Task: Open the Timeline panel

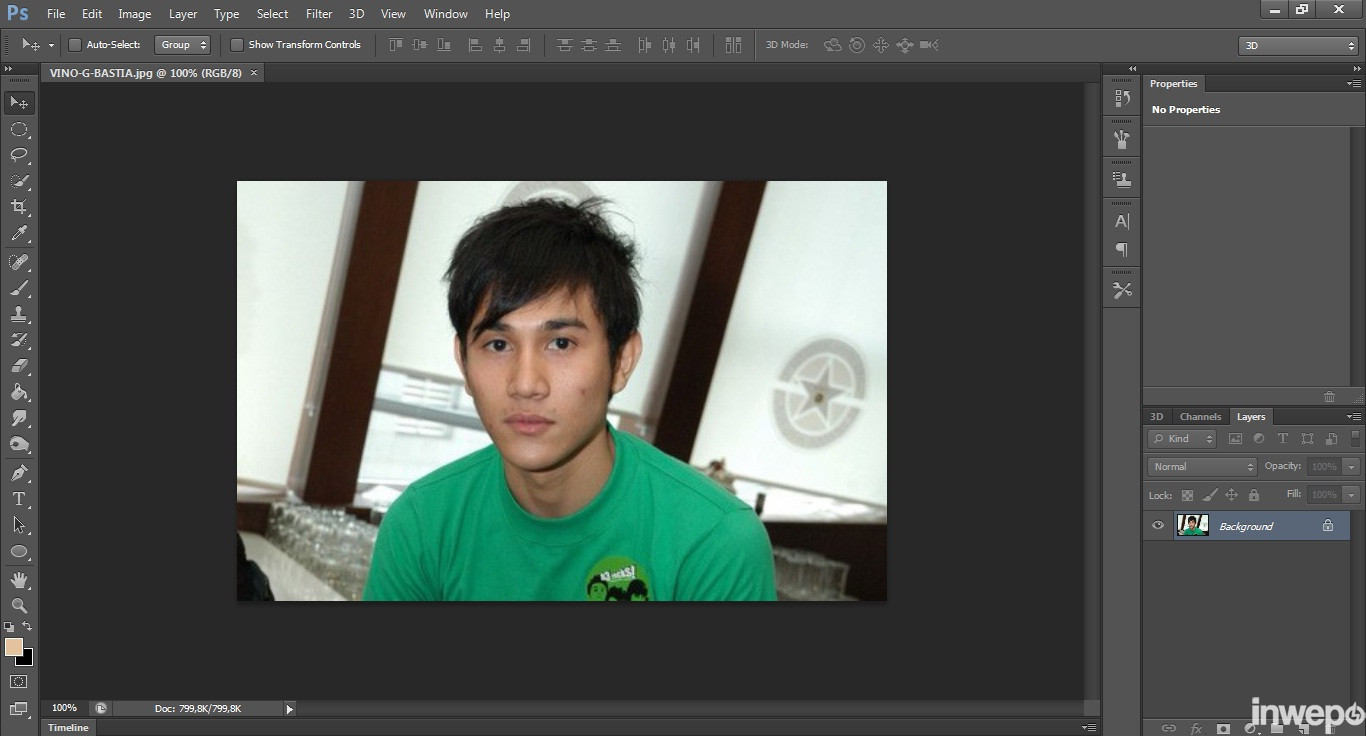Action: tap(69, 727)
